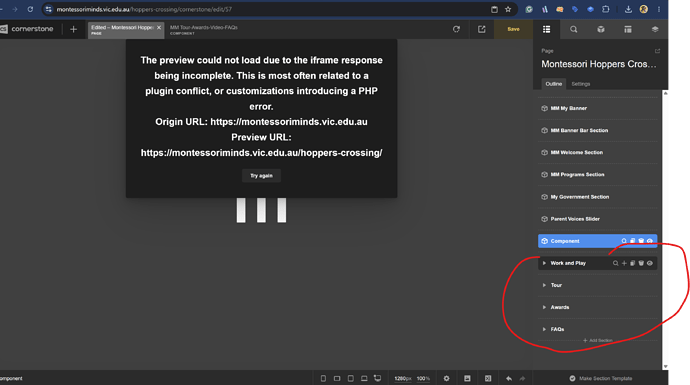This screenshot has width=690, height=385.
Task: Open the Outline panel icon in top toolbar
Action: [546, 29]
